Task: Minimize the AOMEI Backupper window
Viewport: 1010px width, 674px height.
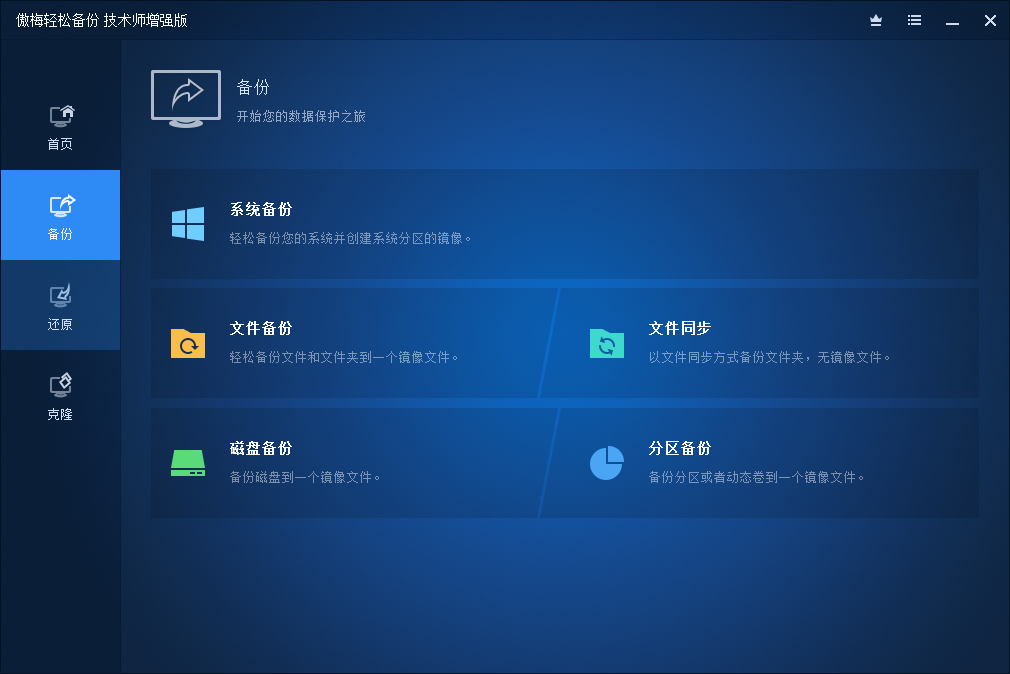Action: [x=953, y=21]
